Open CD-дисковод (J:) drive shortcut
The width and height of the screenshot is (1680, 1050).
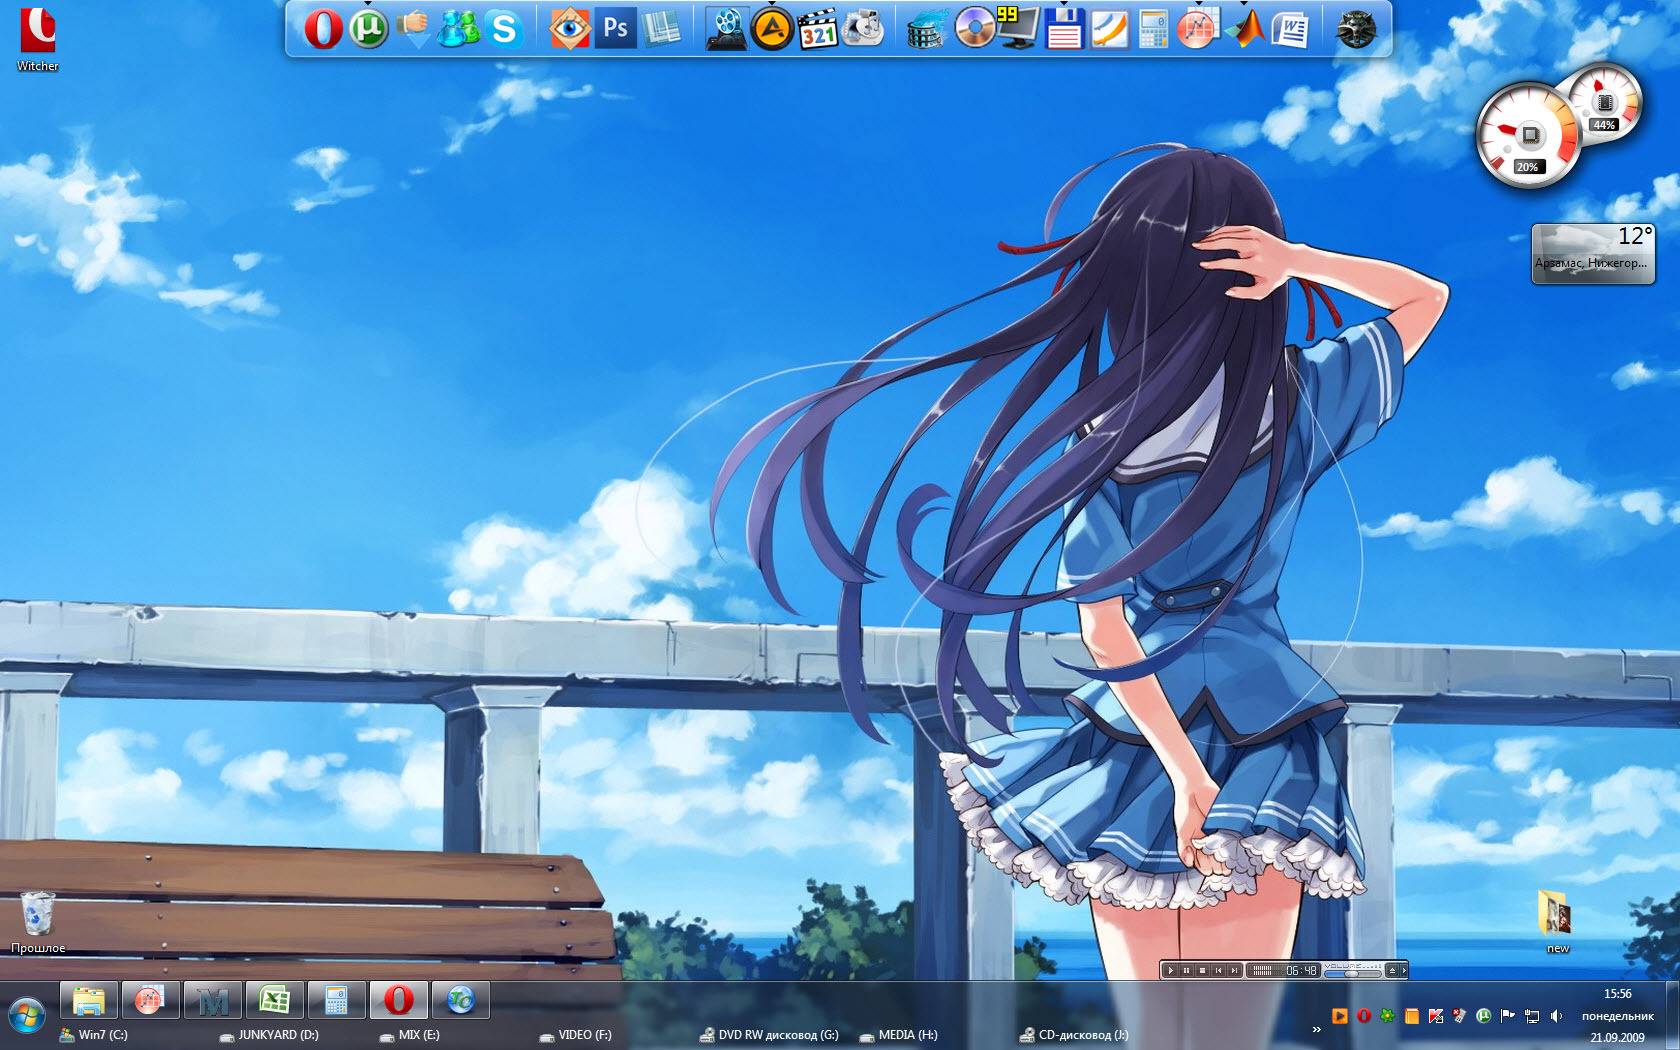pos(1074,1035)
